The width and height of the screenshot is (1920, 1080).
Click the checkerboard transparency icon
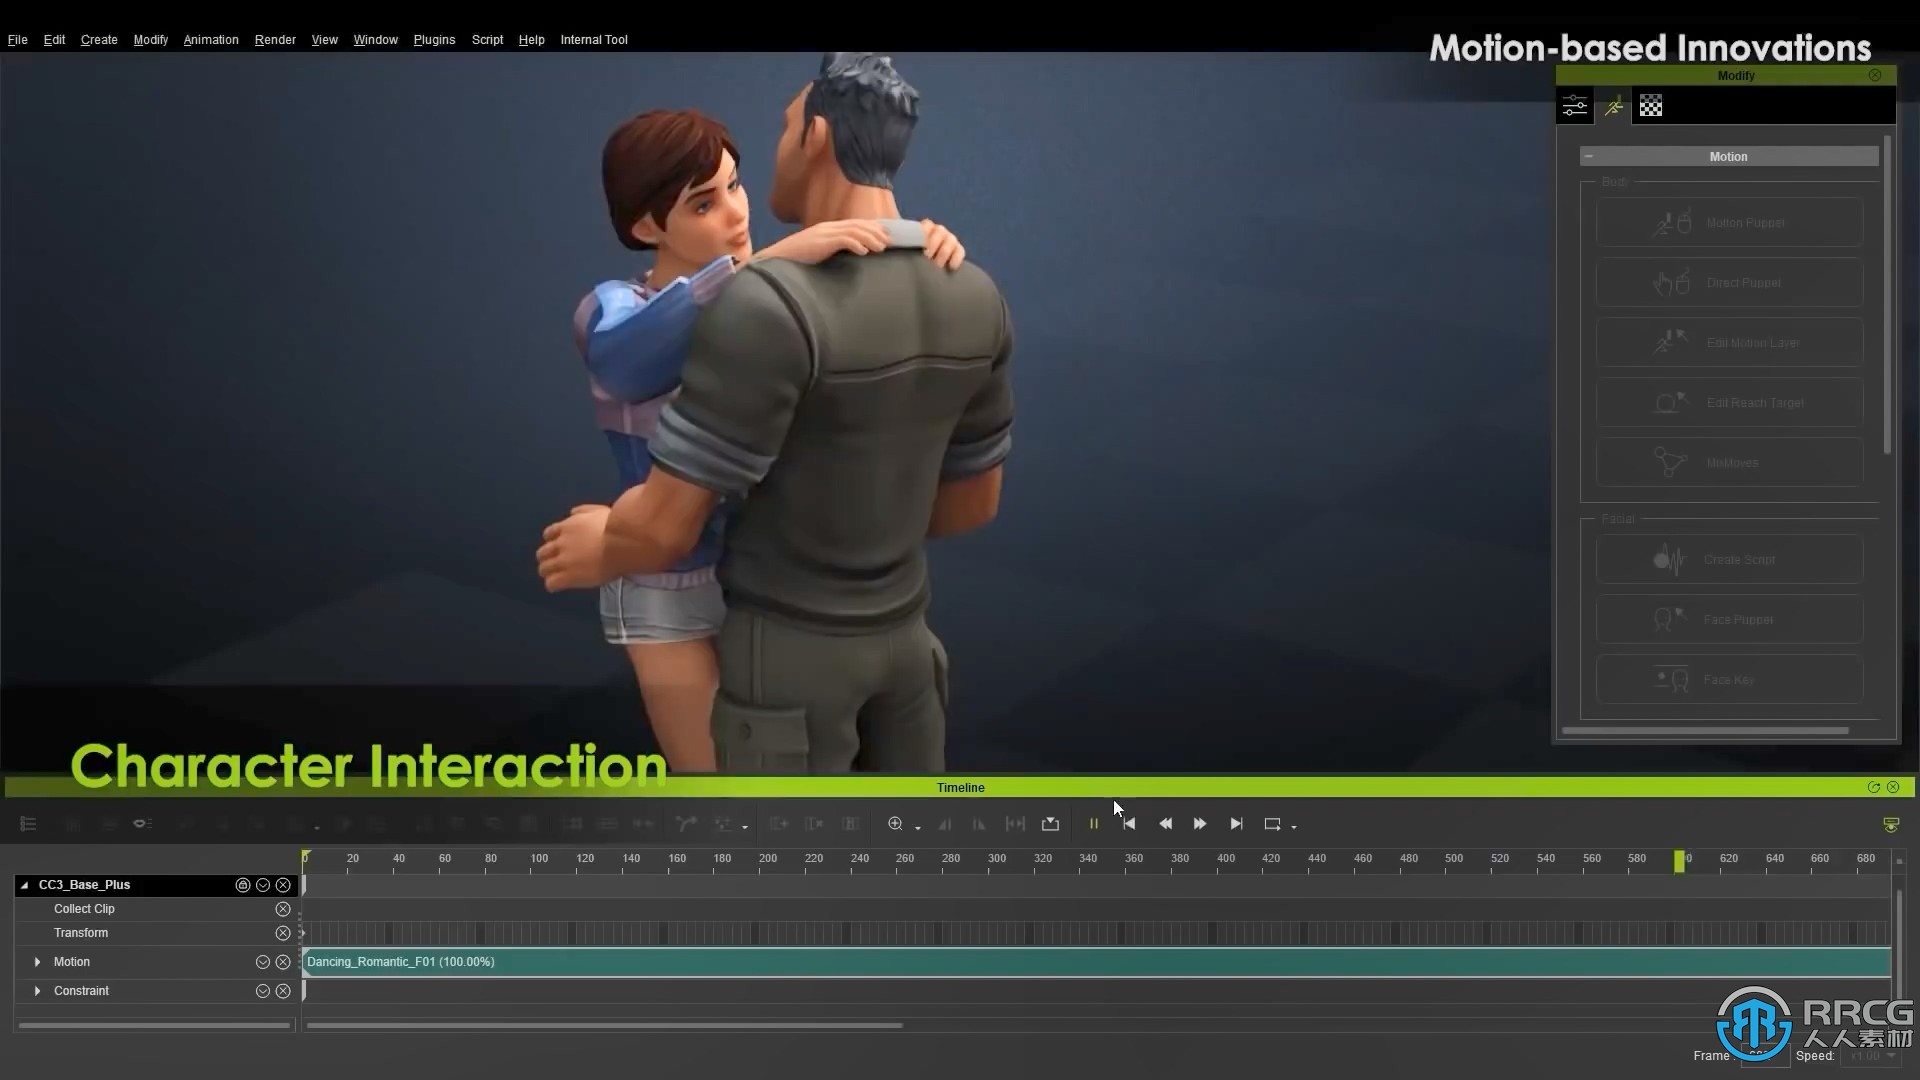(1651, 105)
